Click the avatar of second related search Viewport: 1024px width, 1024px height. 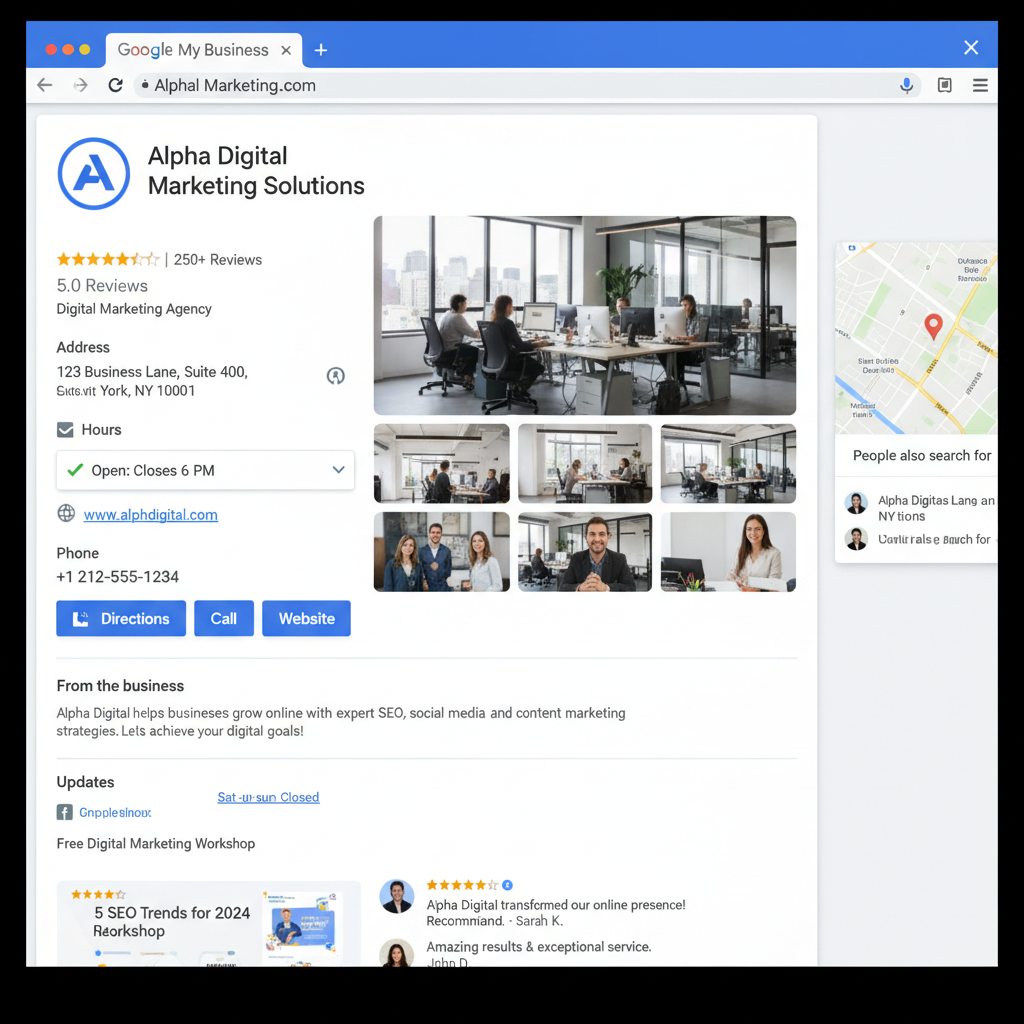856,539
